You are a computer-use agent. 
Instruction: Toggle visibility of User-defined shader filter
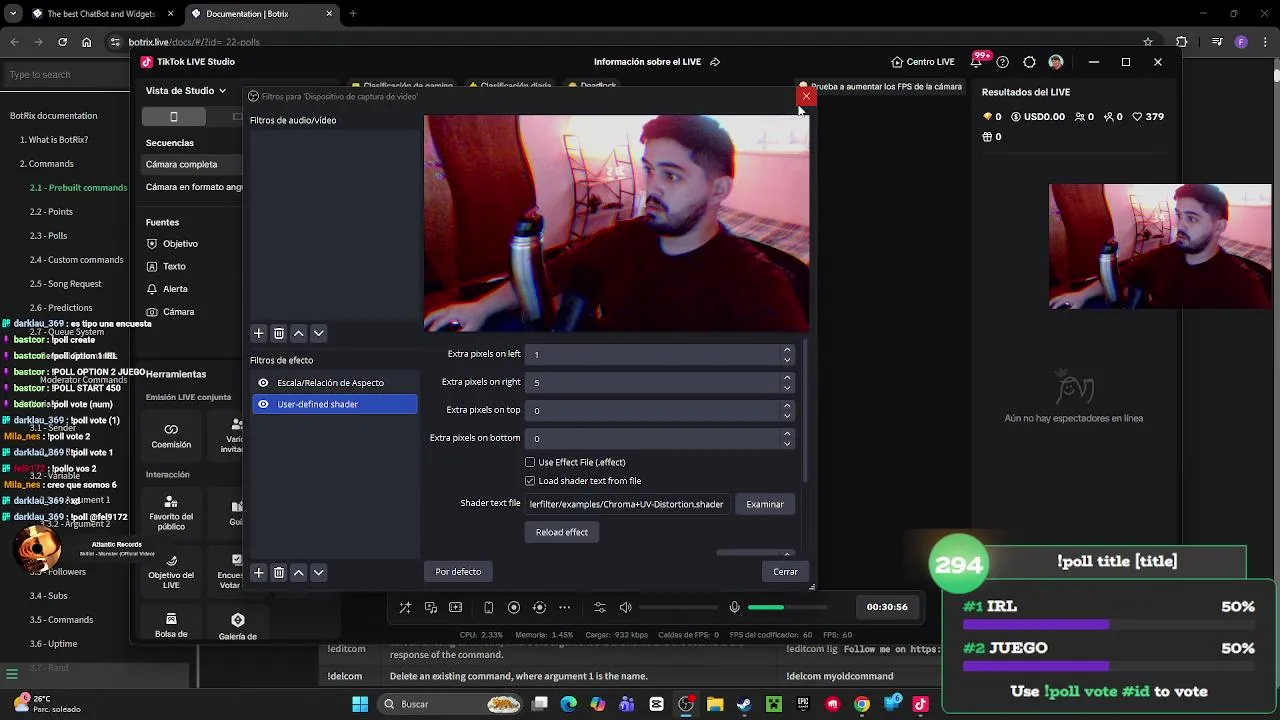[x=263, y=404]
